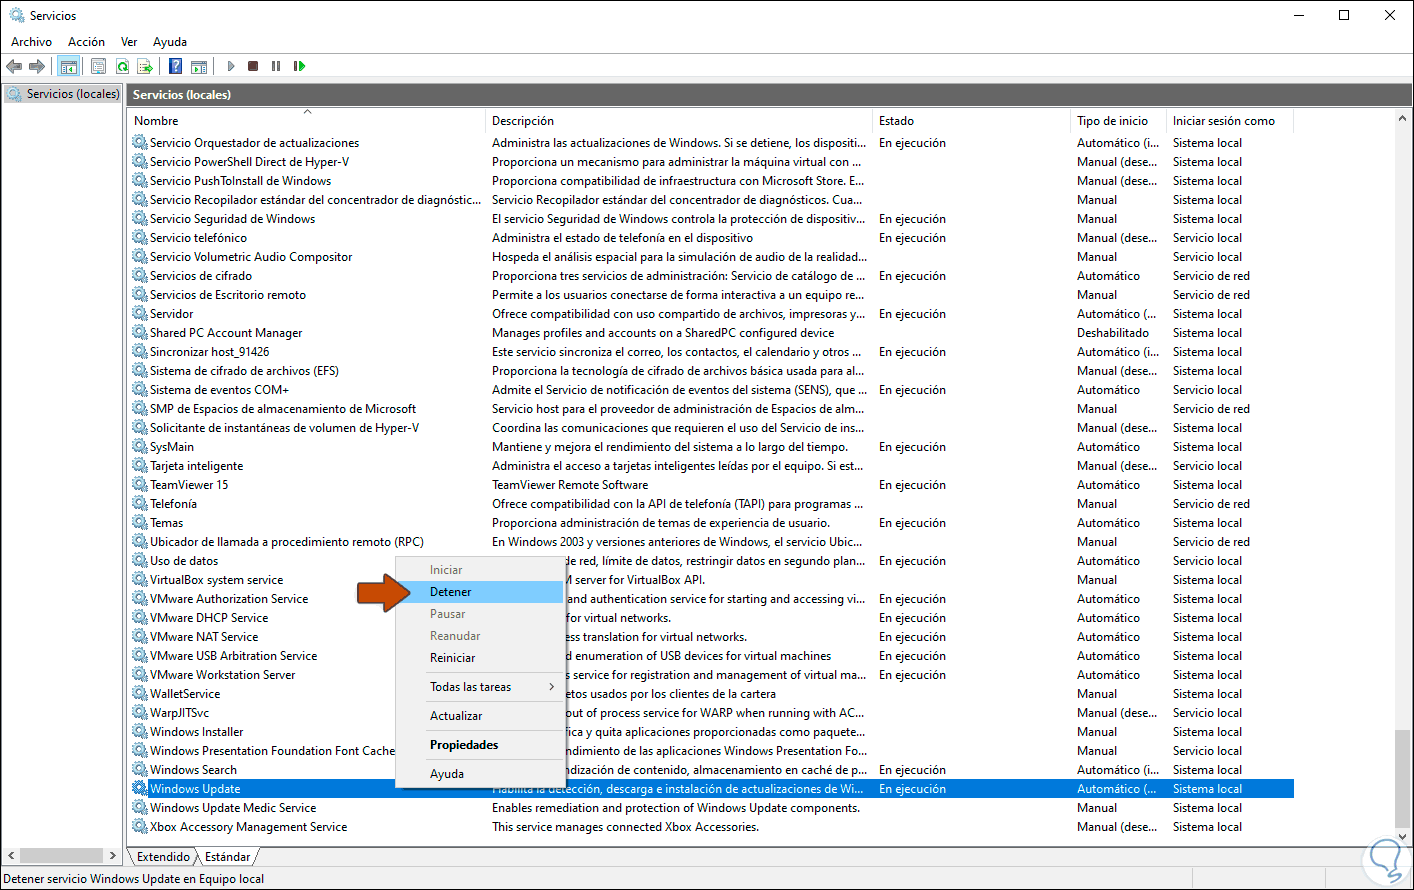The height and width of the screenshot is (890, 1414).
Task: Open the Properties toolbar icon
Action: (x=98, y=66)
